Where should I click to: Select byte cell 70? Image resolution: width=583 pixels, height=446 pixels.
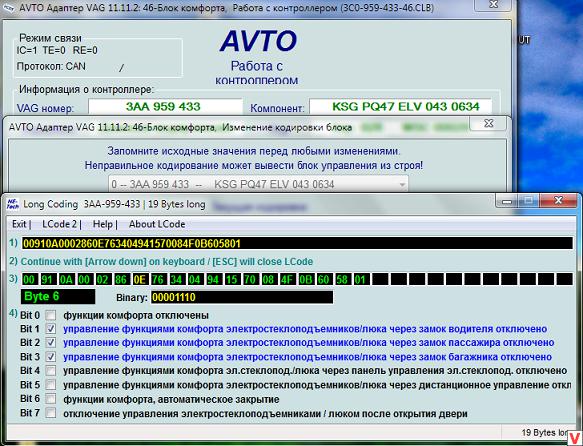(250, 279)
